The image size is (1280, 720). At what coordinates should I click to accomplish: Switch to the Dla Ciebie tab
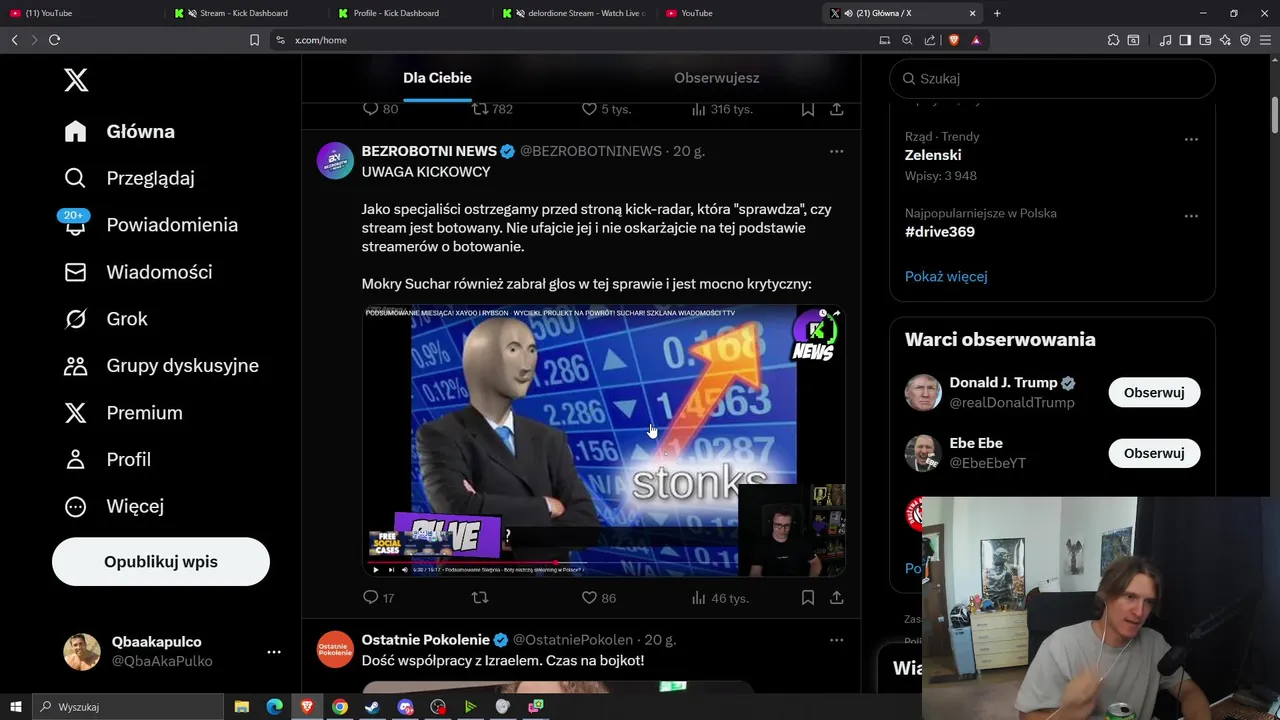pyautogui.click(x=437, y=78)
